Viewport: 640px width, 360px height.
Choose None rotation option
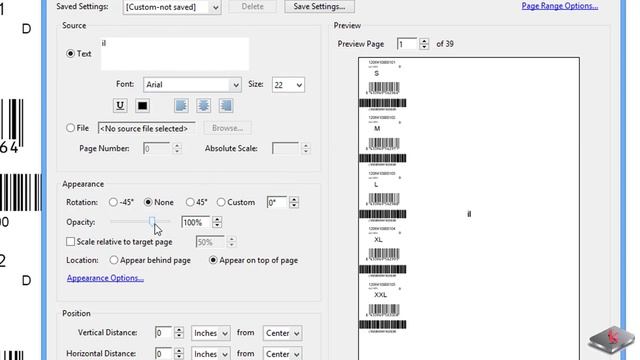(148, 202)
